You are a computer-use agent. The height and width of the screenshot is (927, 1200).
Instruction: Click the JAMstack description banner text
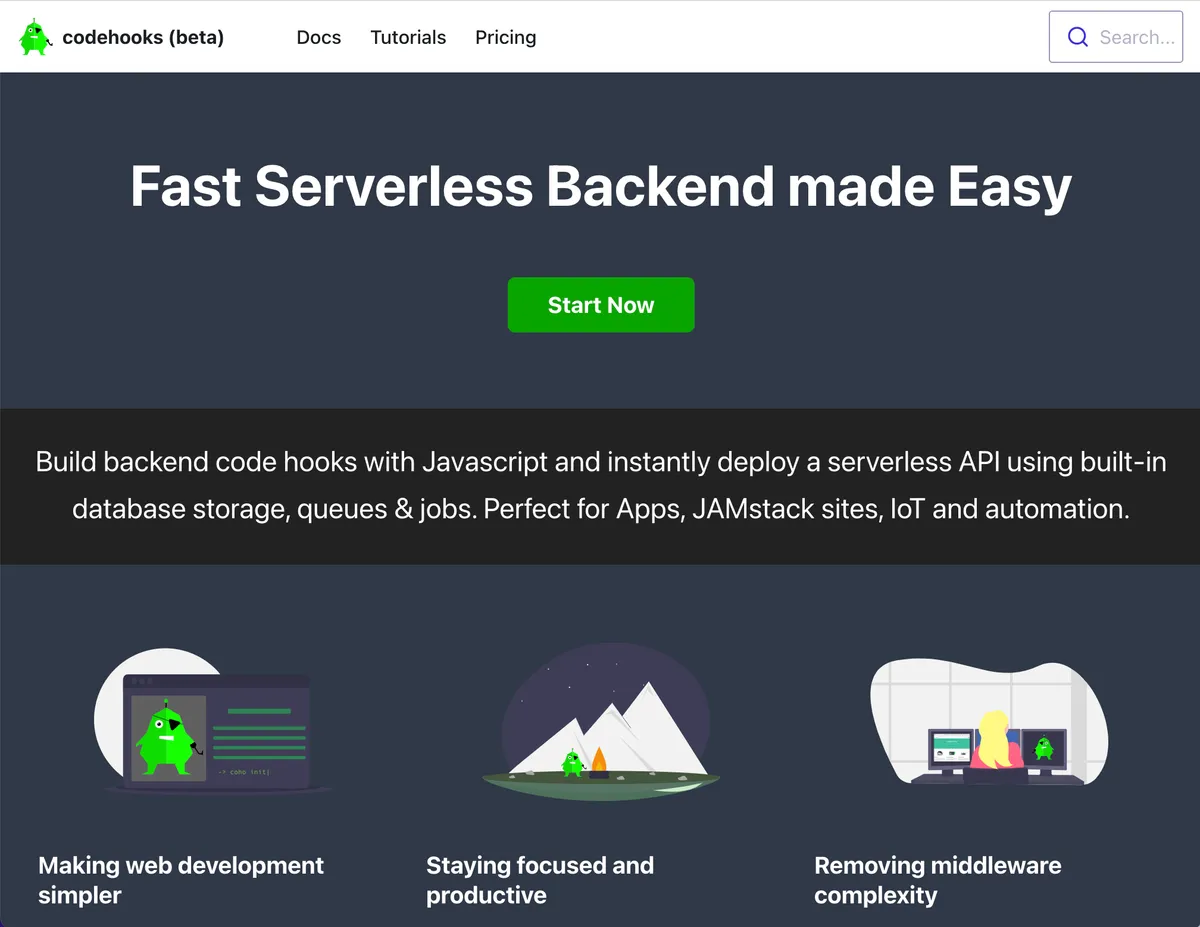click(600, 485)
